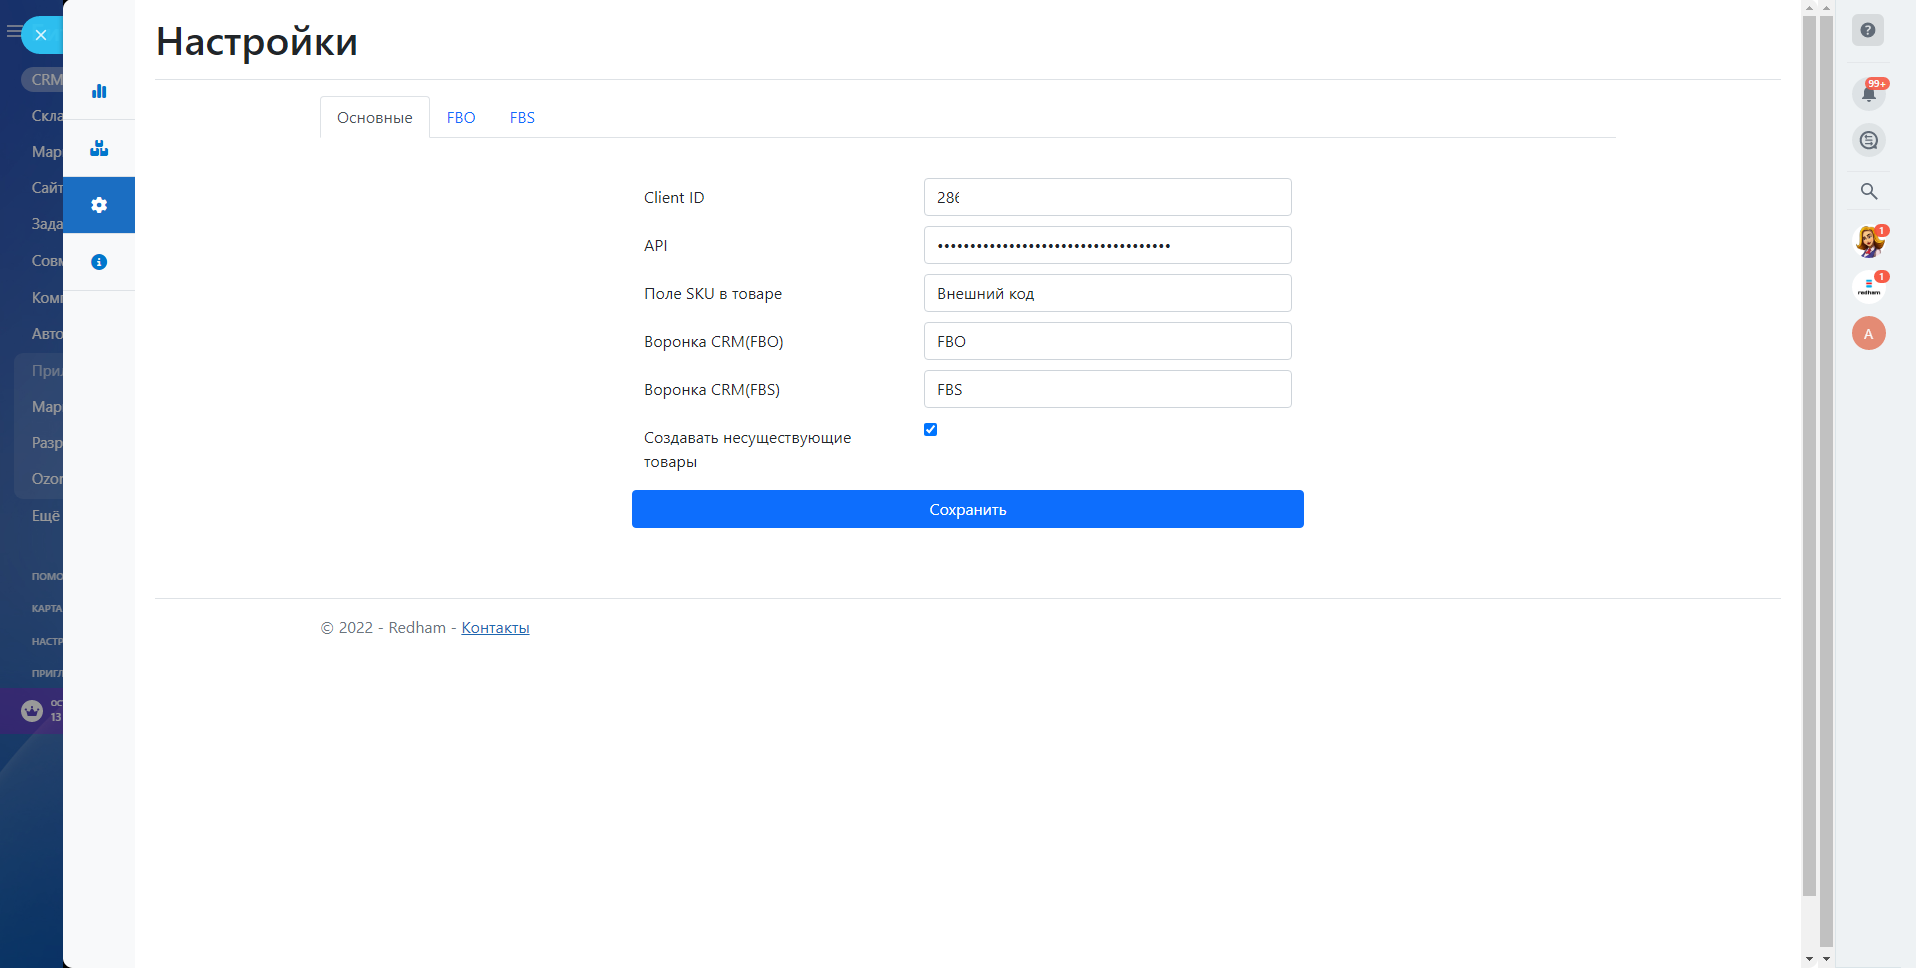Open the redham chat avatar

tap(1868, 287)
